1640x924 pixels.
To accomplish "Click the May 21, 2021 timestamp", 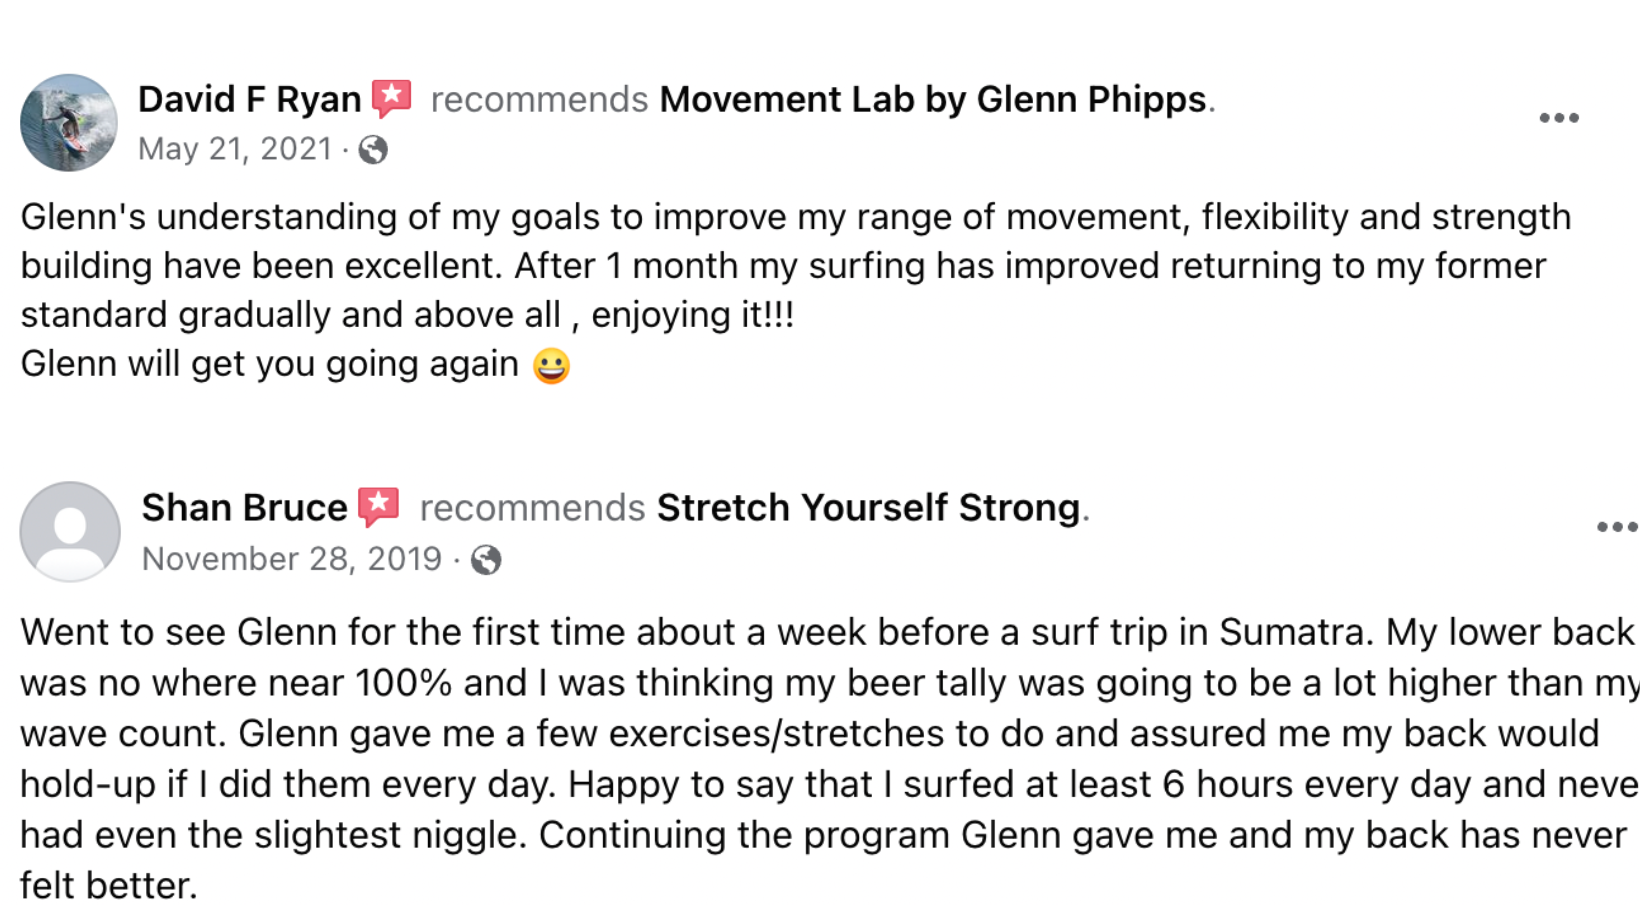I will 235,149.
